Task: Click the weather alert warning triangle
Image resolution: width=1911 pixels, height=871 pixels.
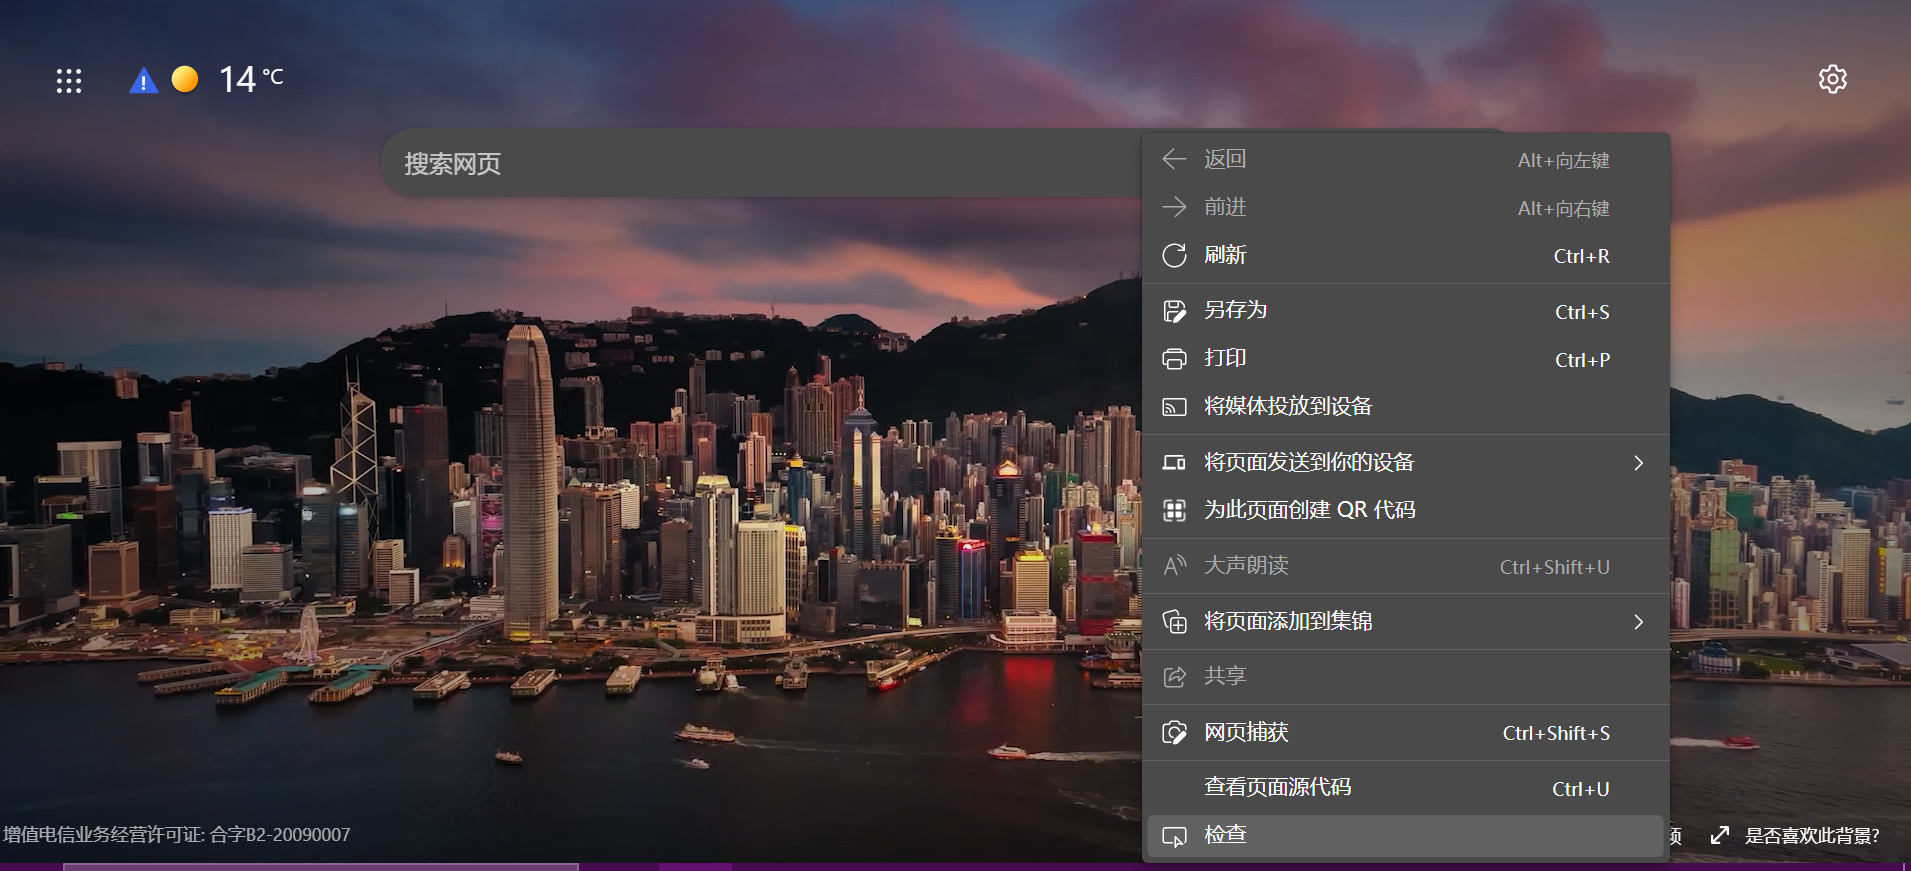Action: [143, 81]
